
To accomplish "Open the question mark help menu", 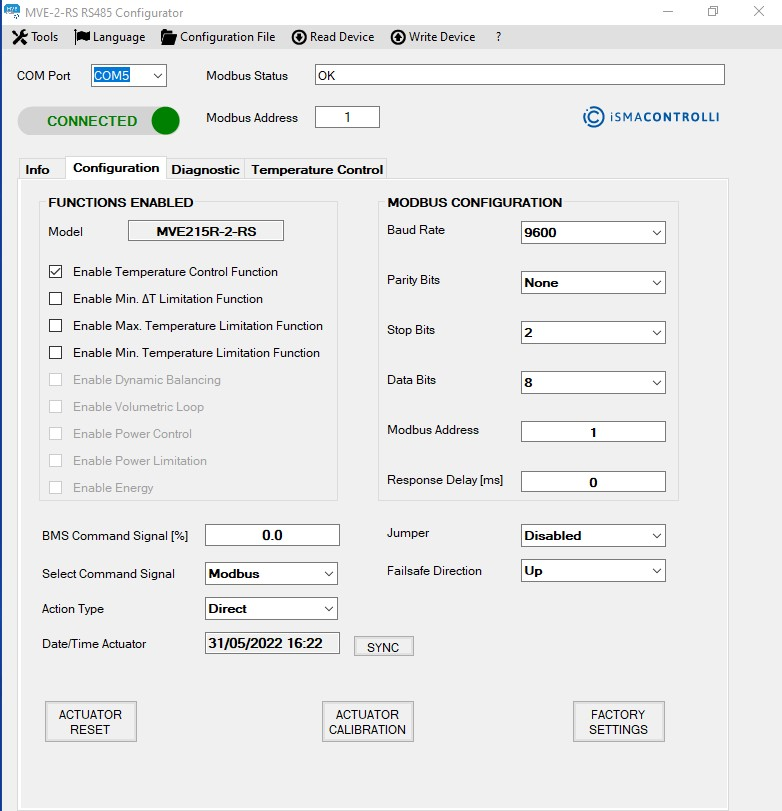I will [x=498, y=37].
